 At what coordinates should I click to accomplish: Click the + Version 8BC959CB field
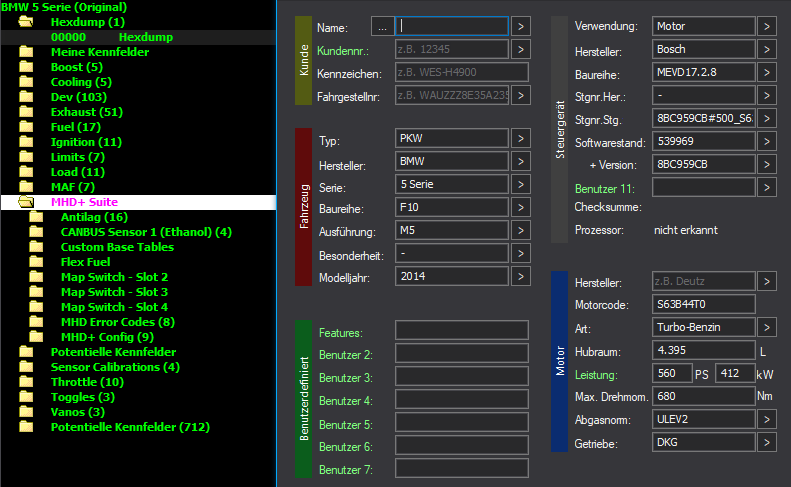703,164
